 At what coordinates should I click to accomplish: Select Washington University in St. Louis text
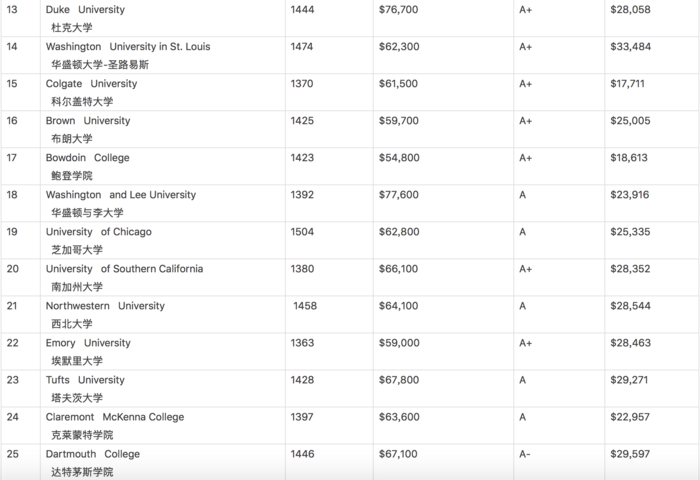click(128, 46)
